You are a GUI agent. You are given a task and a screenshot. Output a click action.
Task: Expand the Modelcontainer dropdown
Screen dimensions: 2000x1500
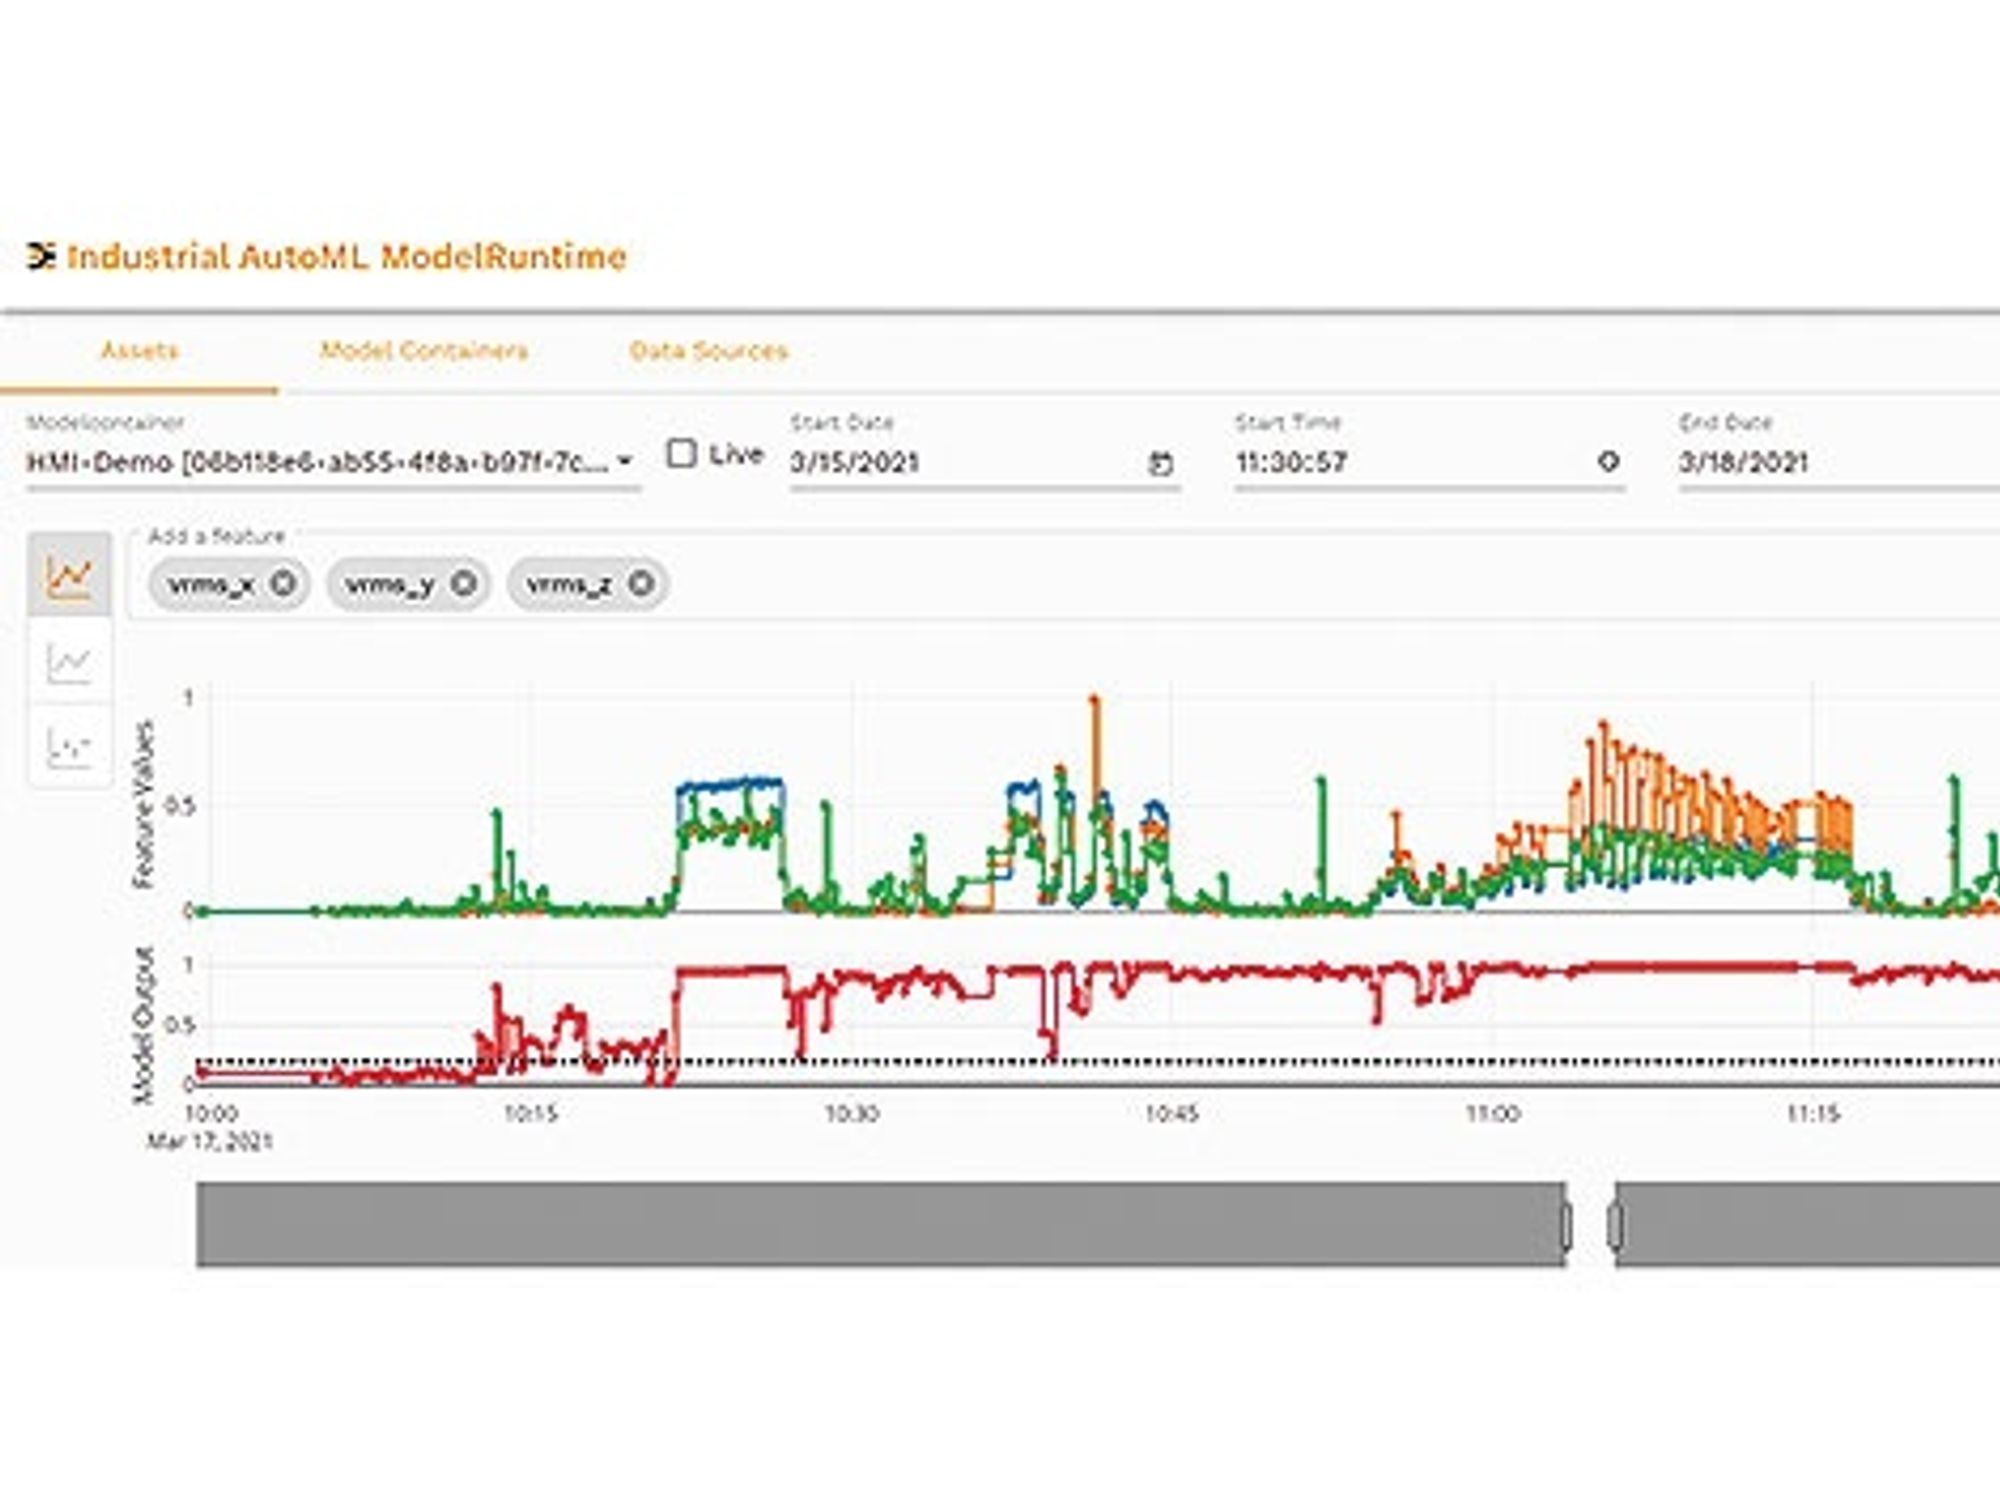(625, 461)
